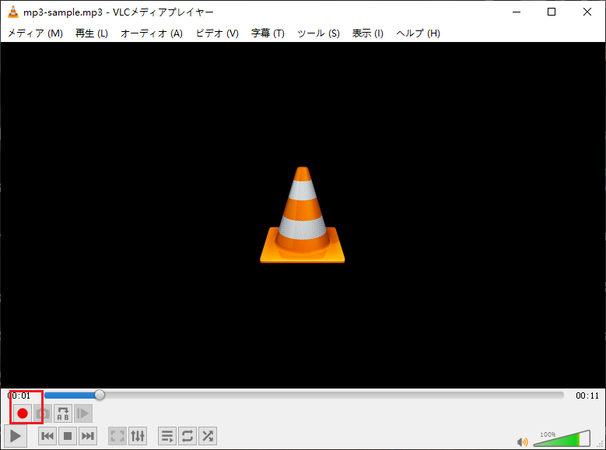Stop playback
This screenshot has width=606, height=450.
[68, 436]
